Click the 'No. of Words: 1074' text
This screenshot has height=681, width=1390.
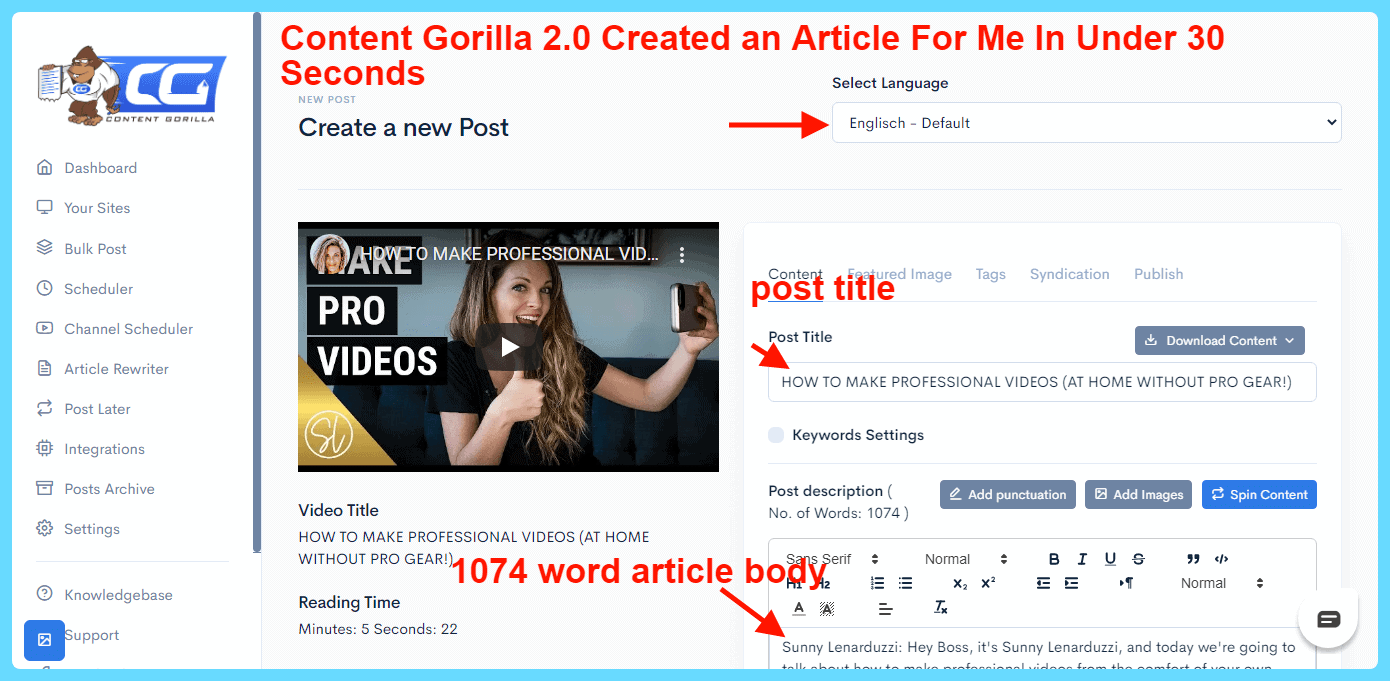[x=838, y=513]
